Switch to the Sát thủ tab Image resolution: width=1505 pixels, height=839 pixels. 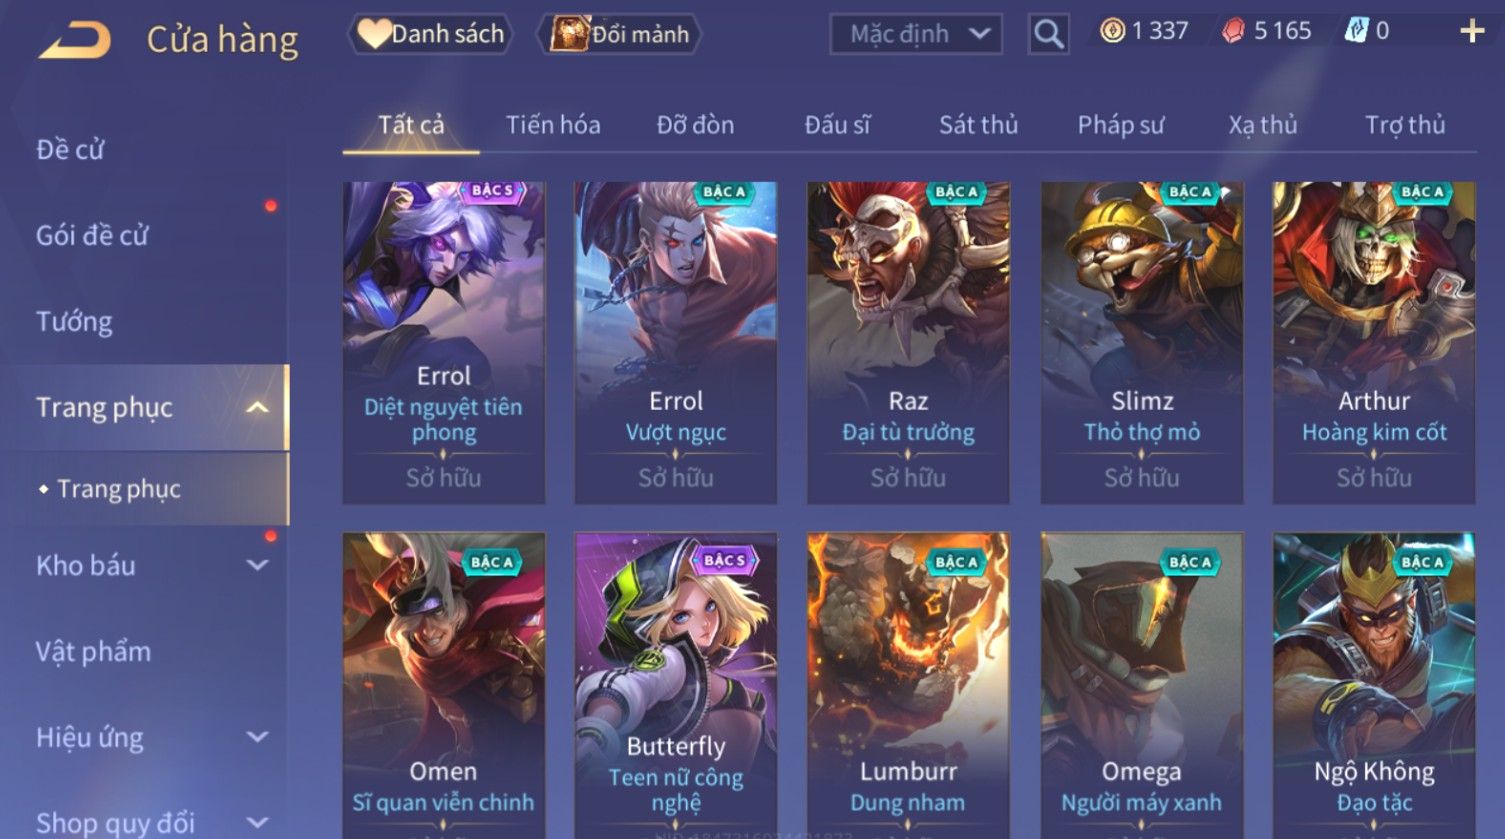coord(978,125)
